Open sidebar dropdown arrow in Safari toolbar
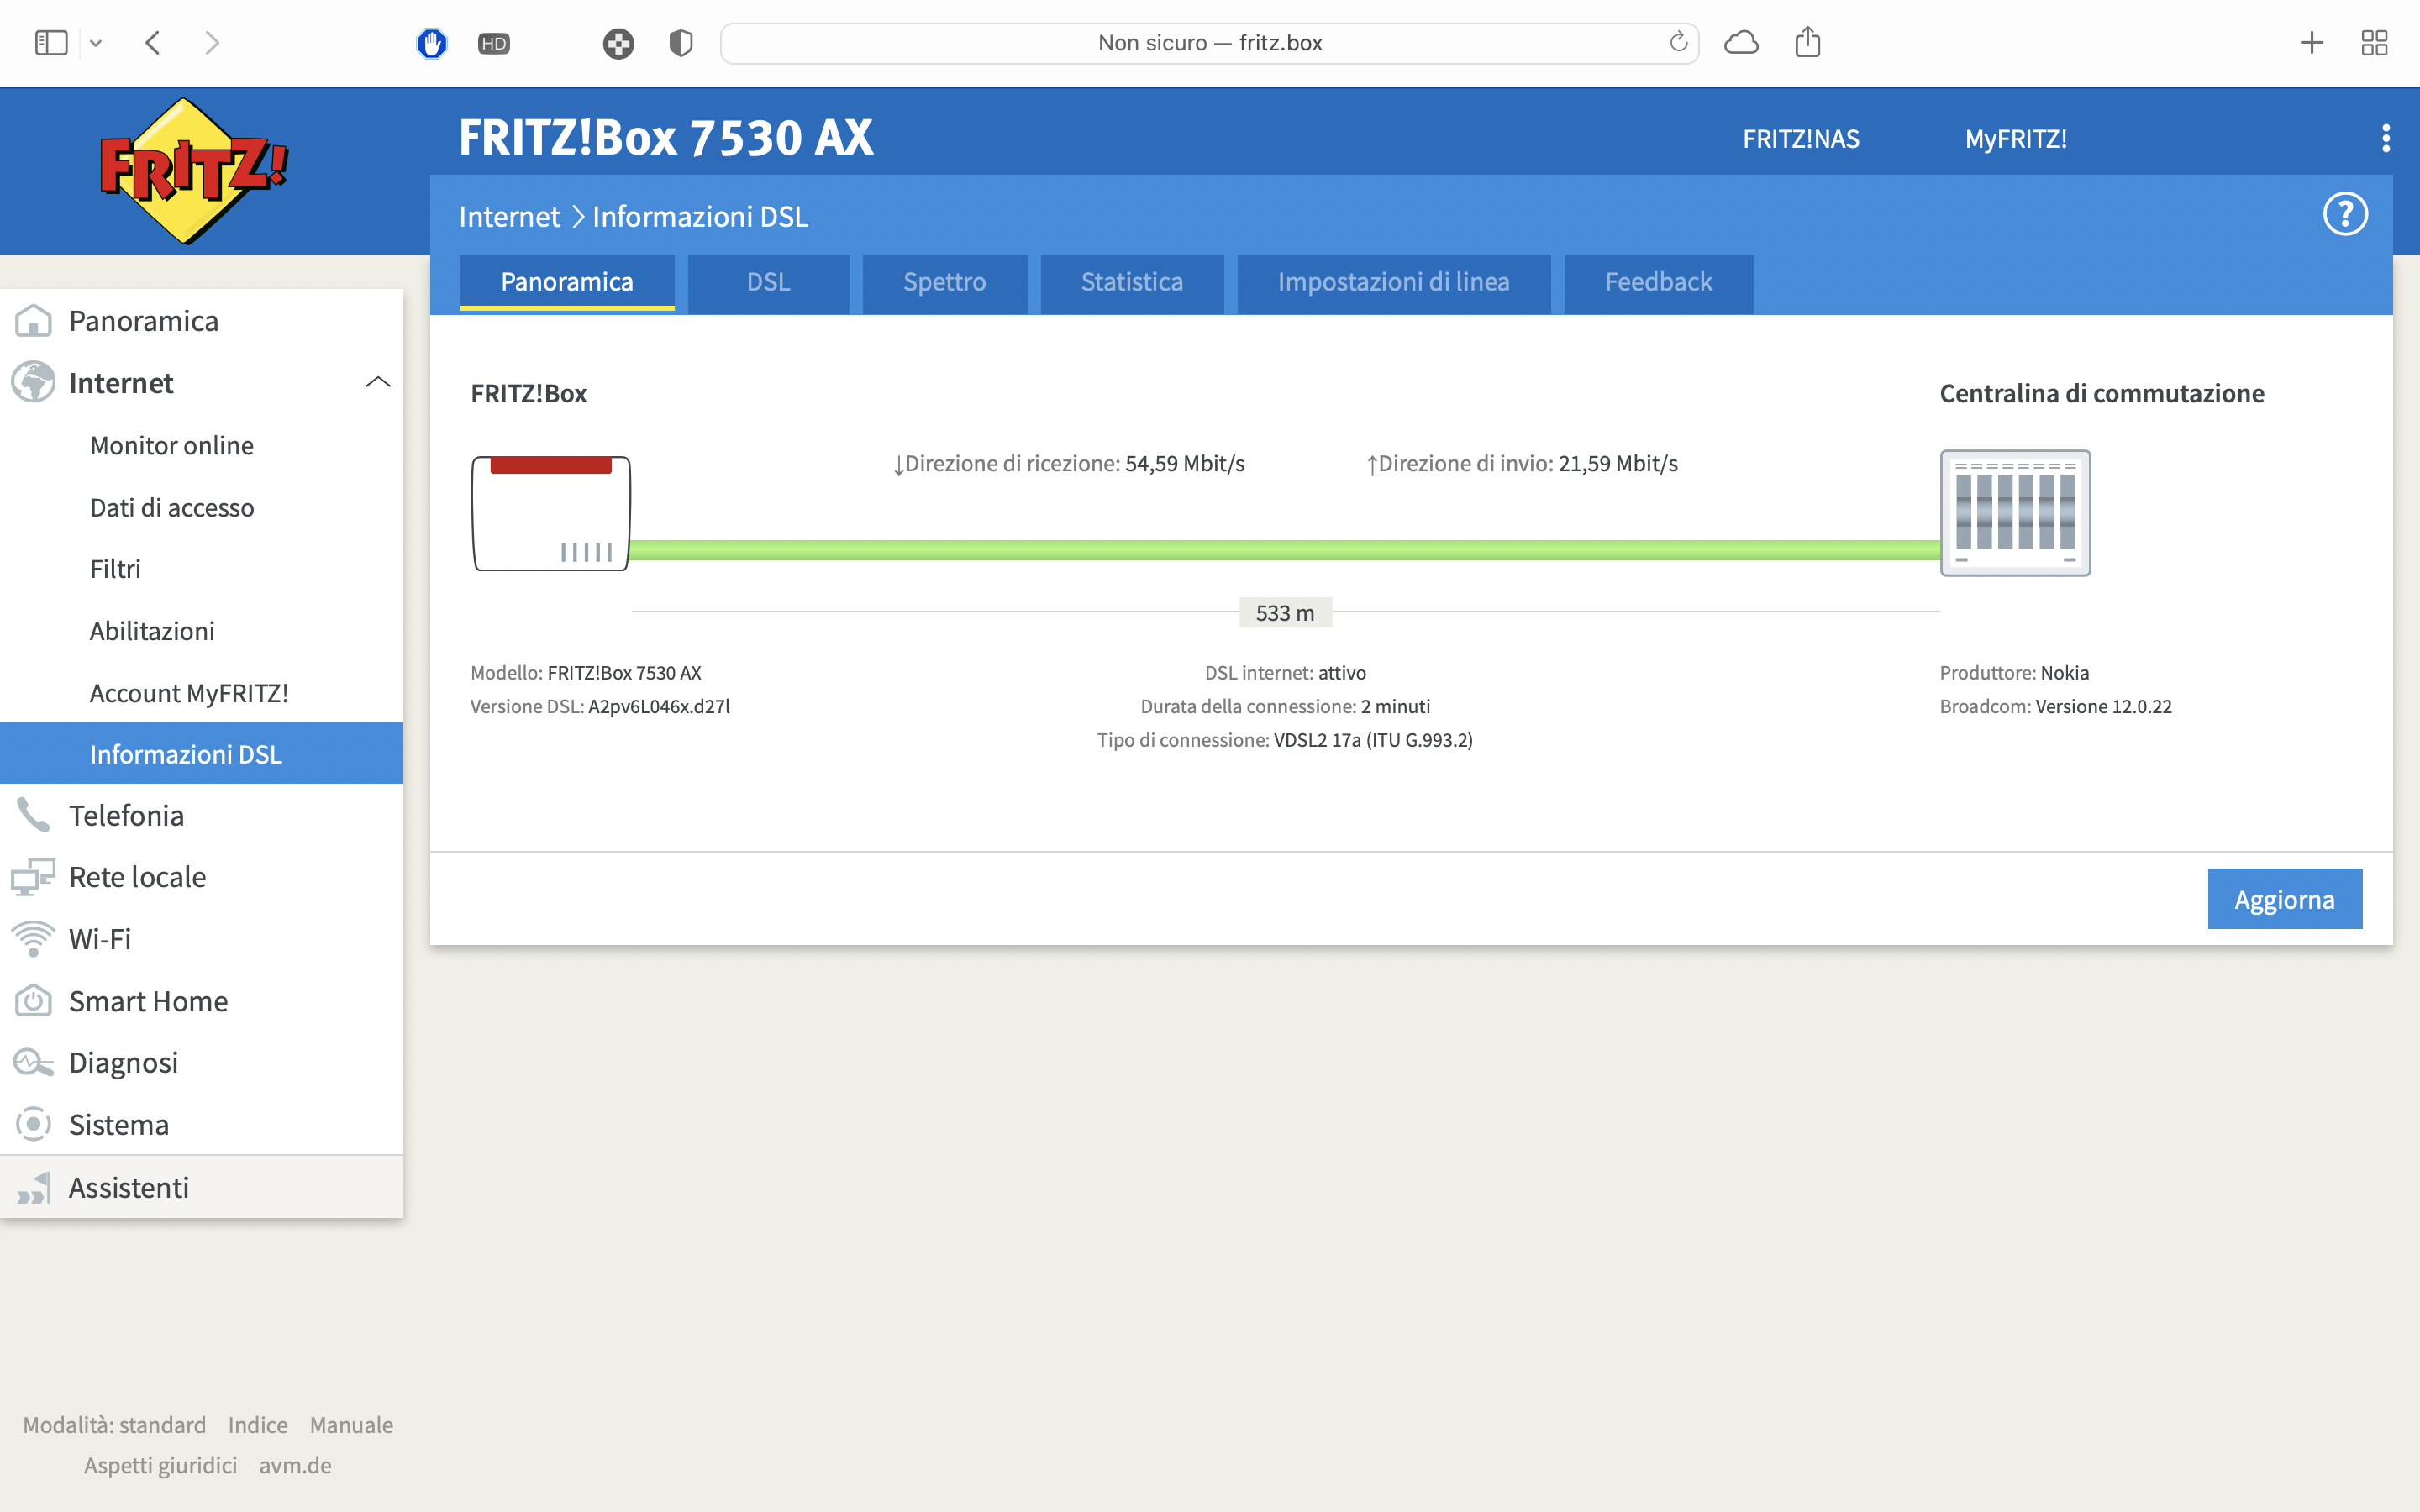 96,43
